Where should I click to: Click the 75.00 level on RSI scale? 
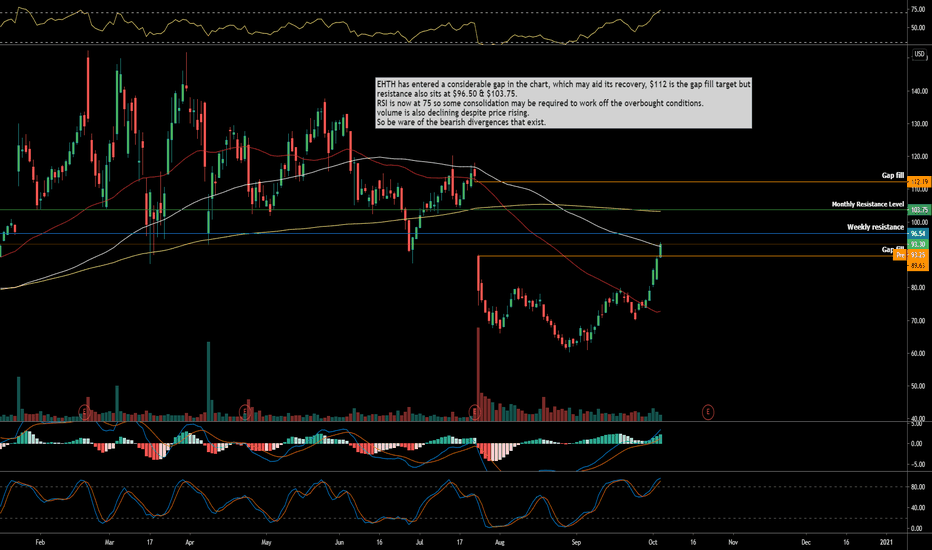click(918, 10)
